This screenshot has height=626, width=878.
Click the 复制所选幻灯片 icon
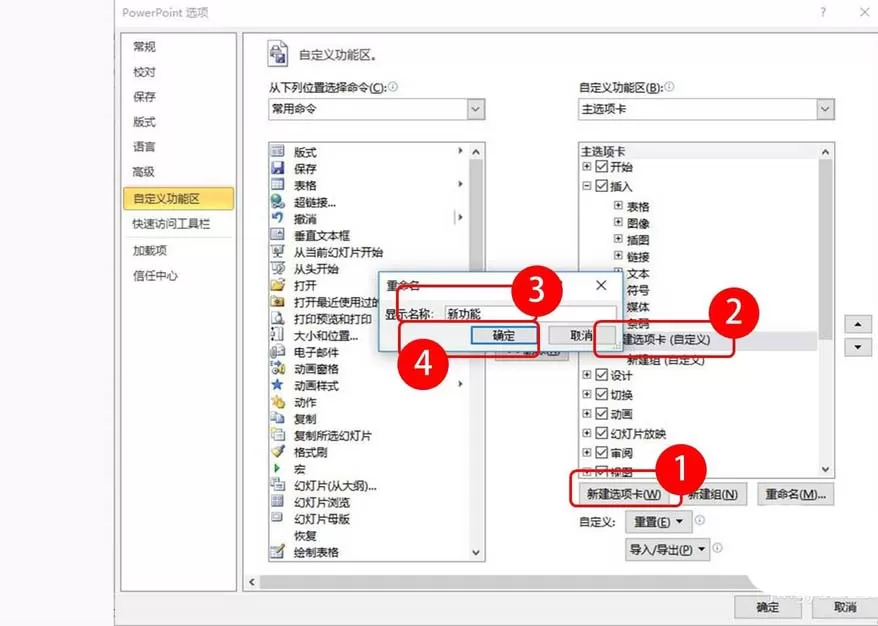278,435
